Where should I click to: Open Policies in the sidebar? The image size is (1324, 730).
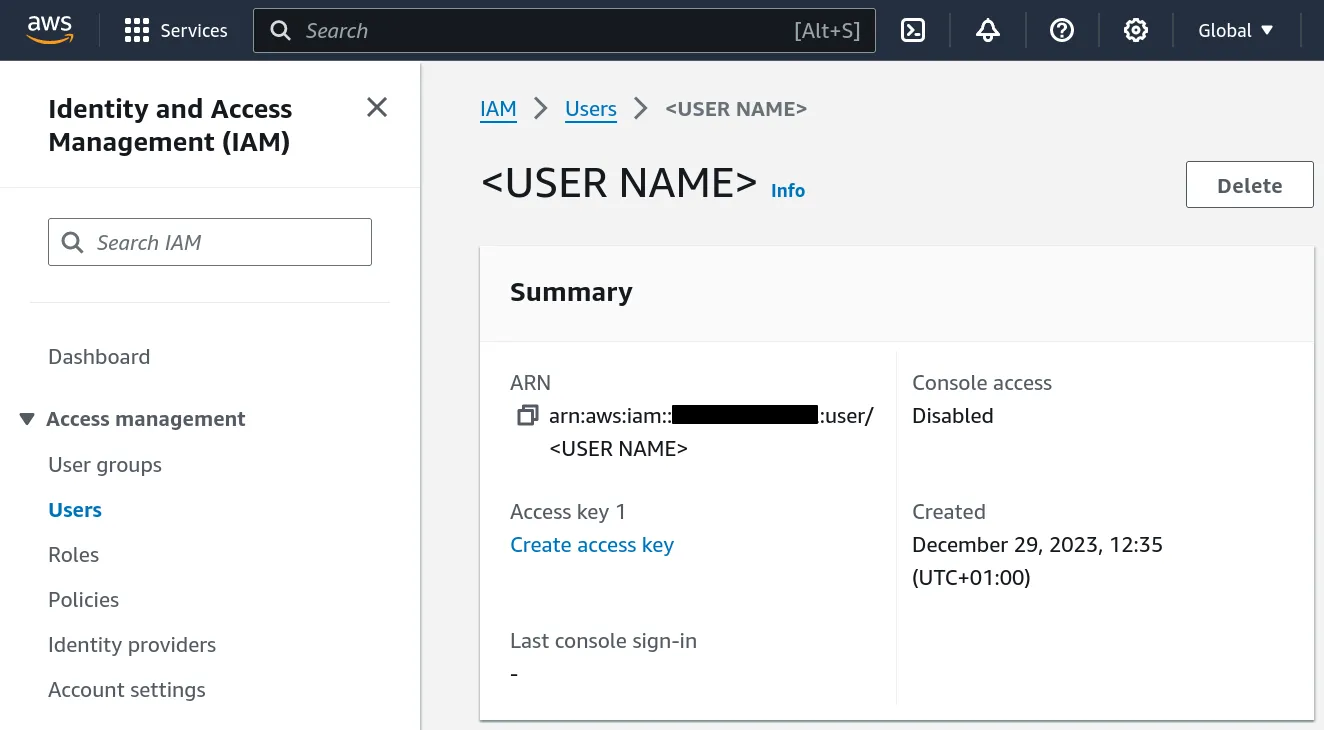[x=84, y=600]
